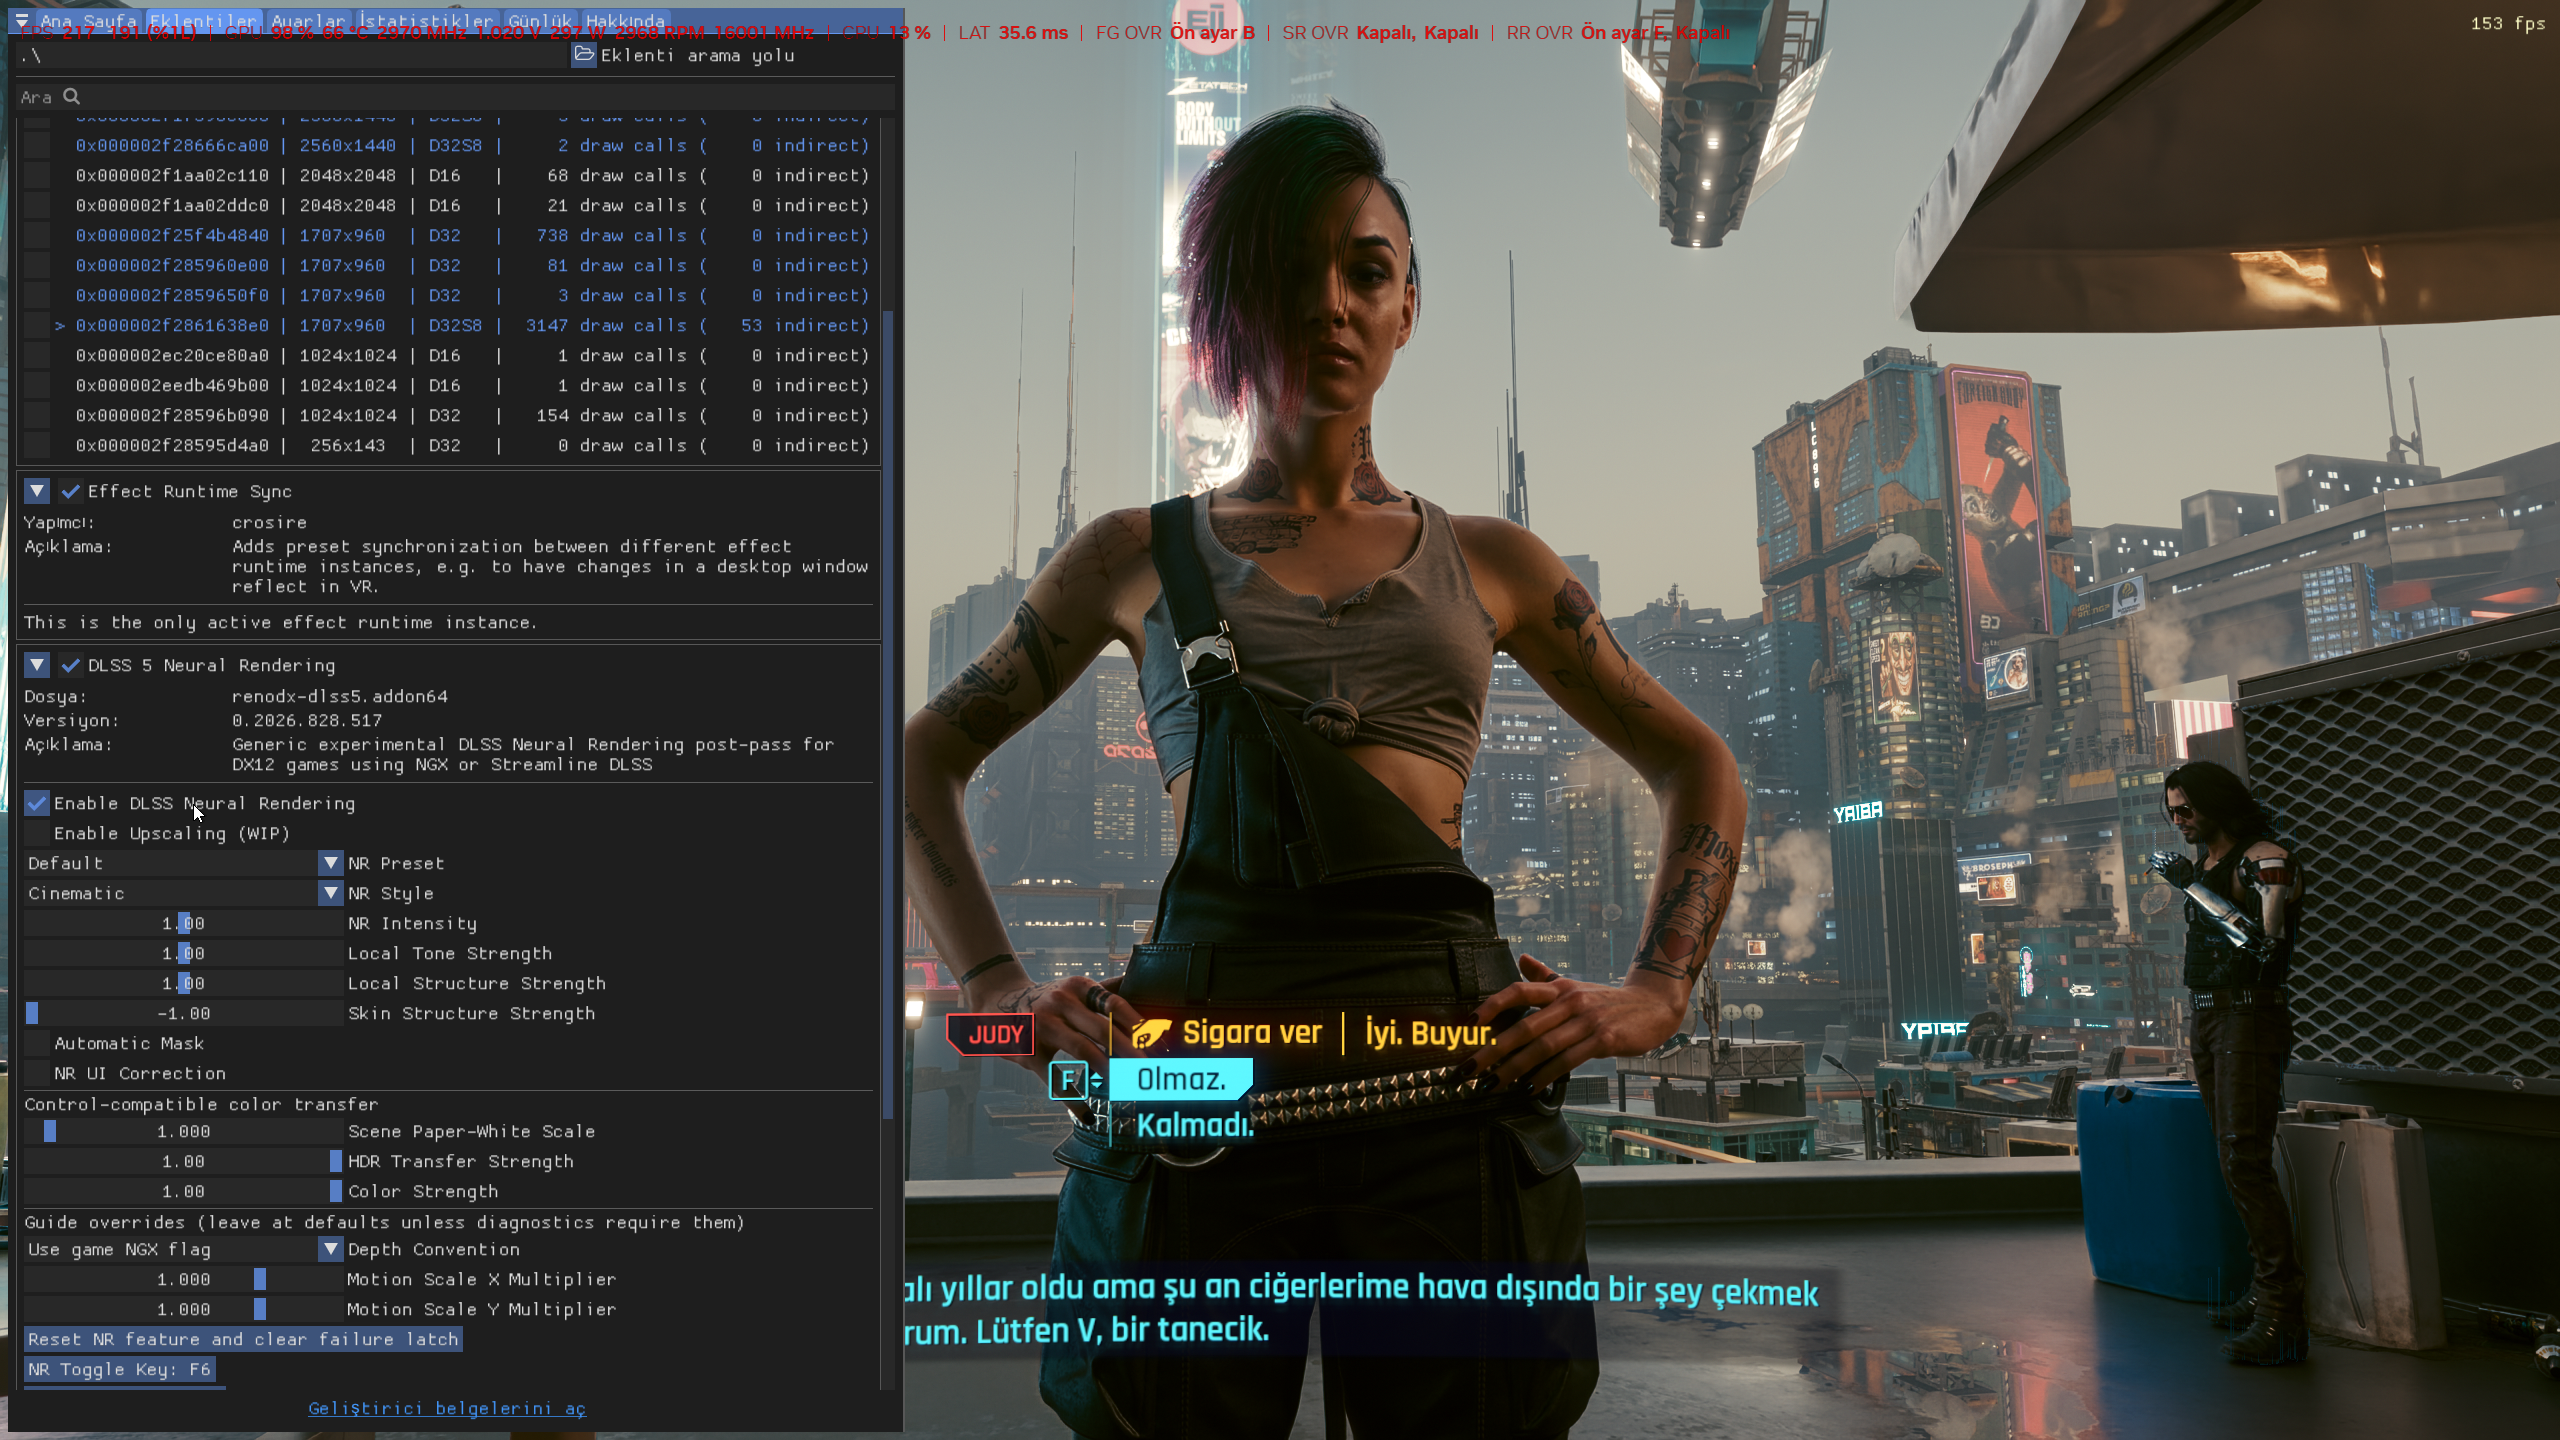Select buffer row 0x000002f28595d4a0

tap(472, 445)
